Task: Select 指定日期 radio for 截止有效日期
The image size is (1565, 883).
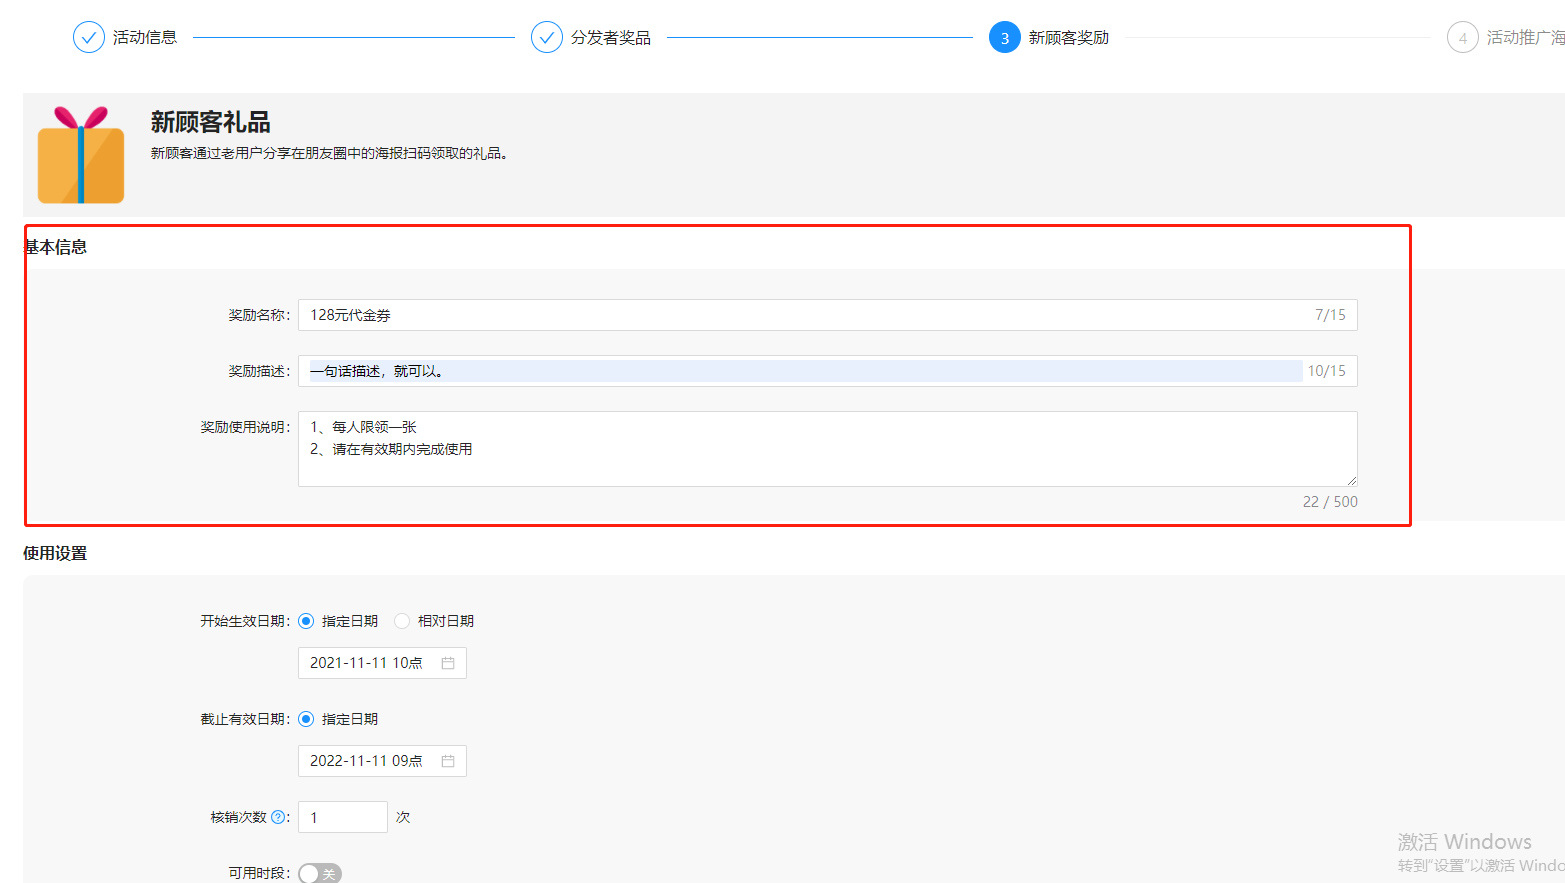Action: 306,719
